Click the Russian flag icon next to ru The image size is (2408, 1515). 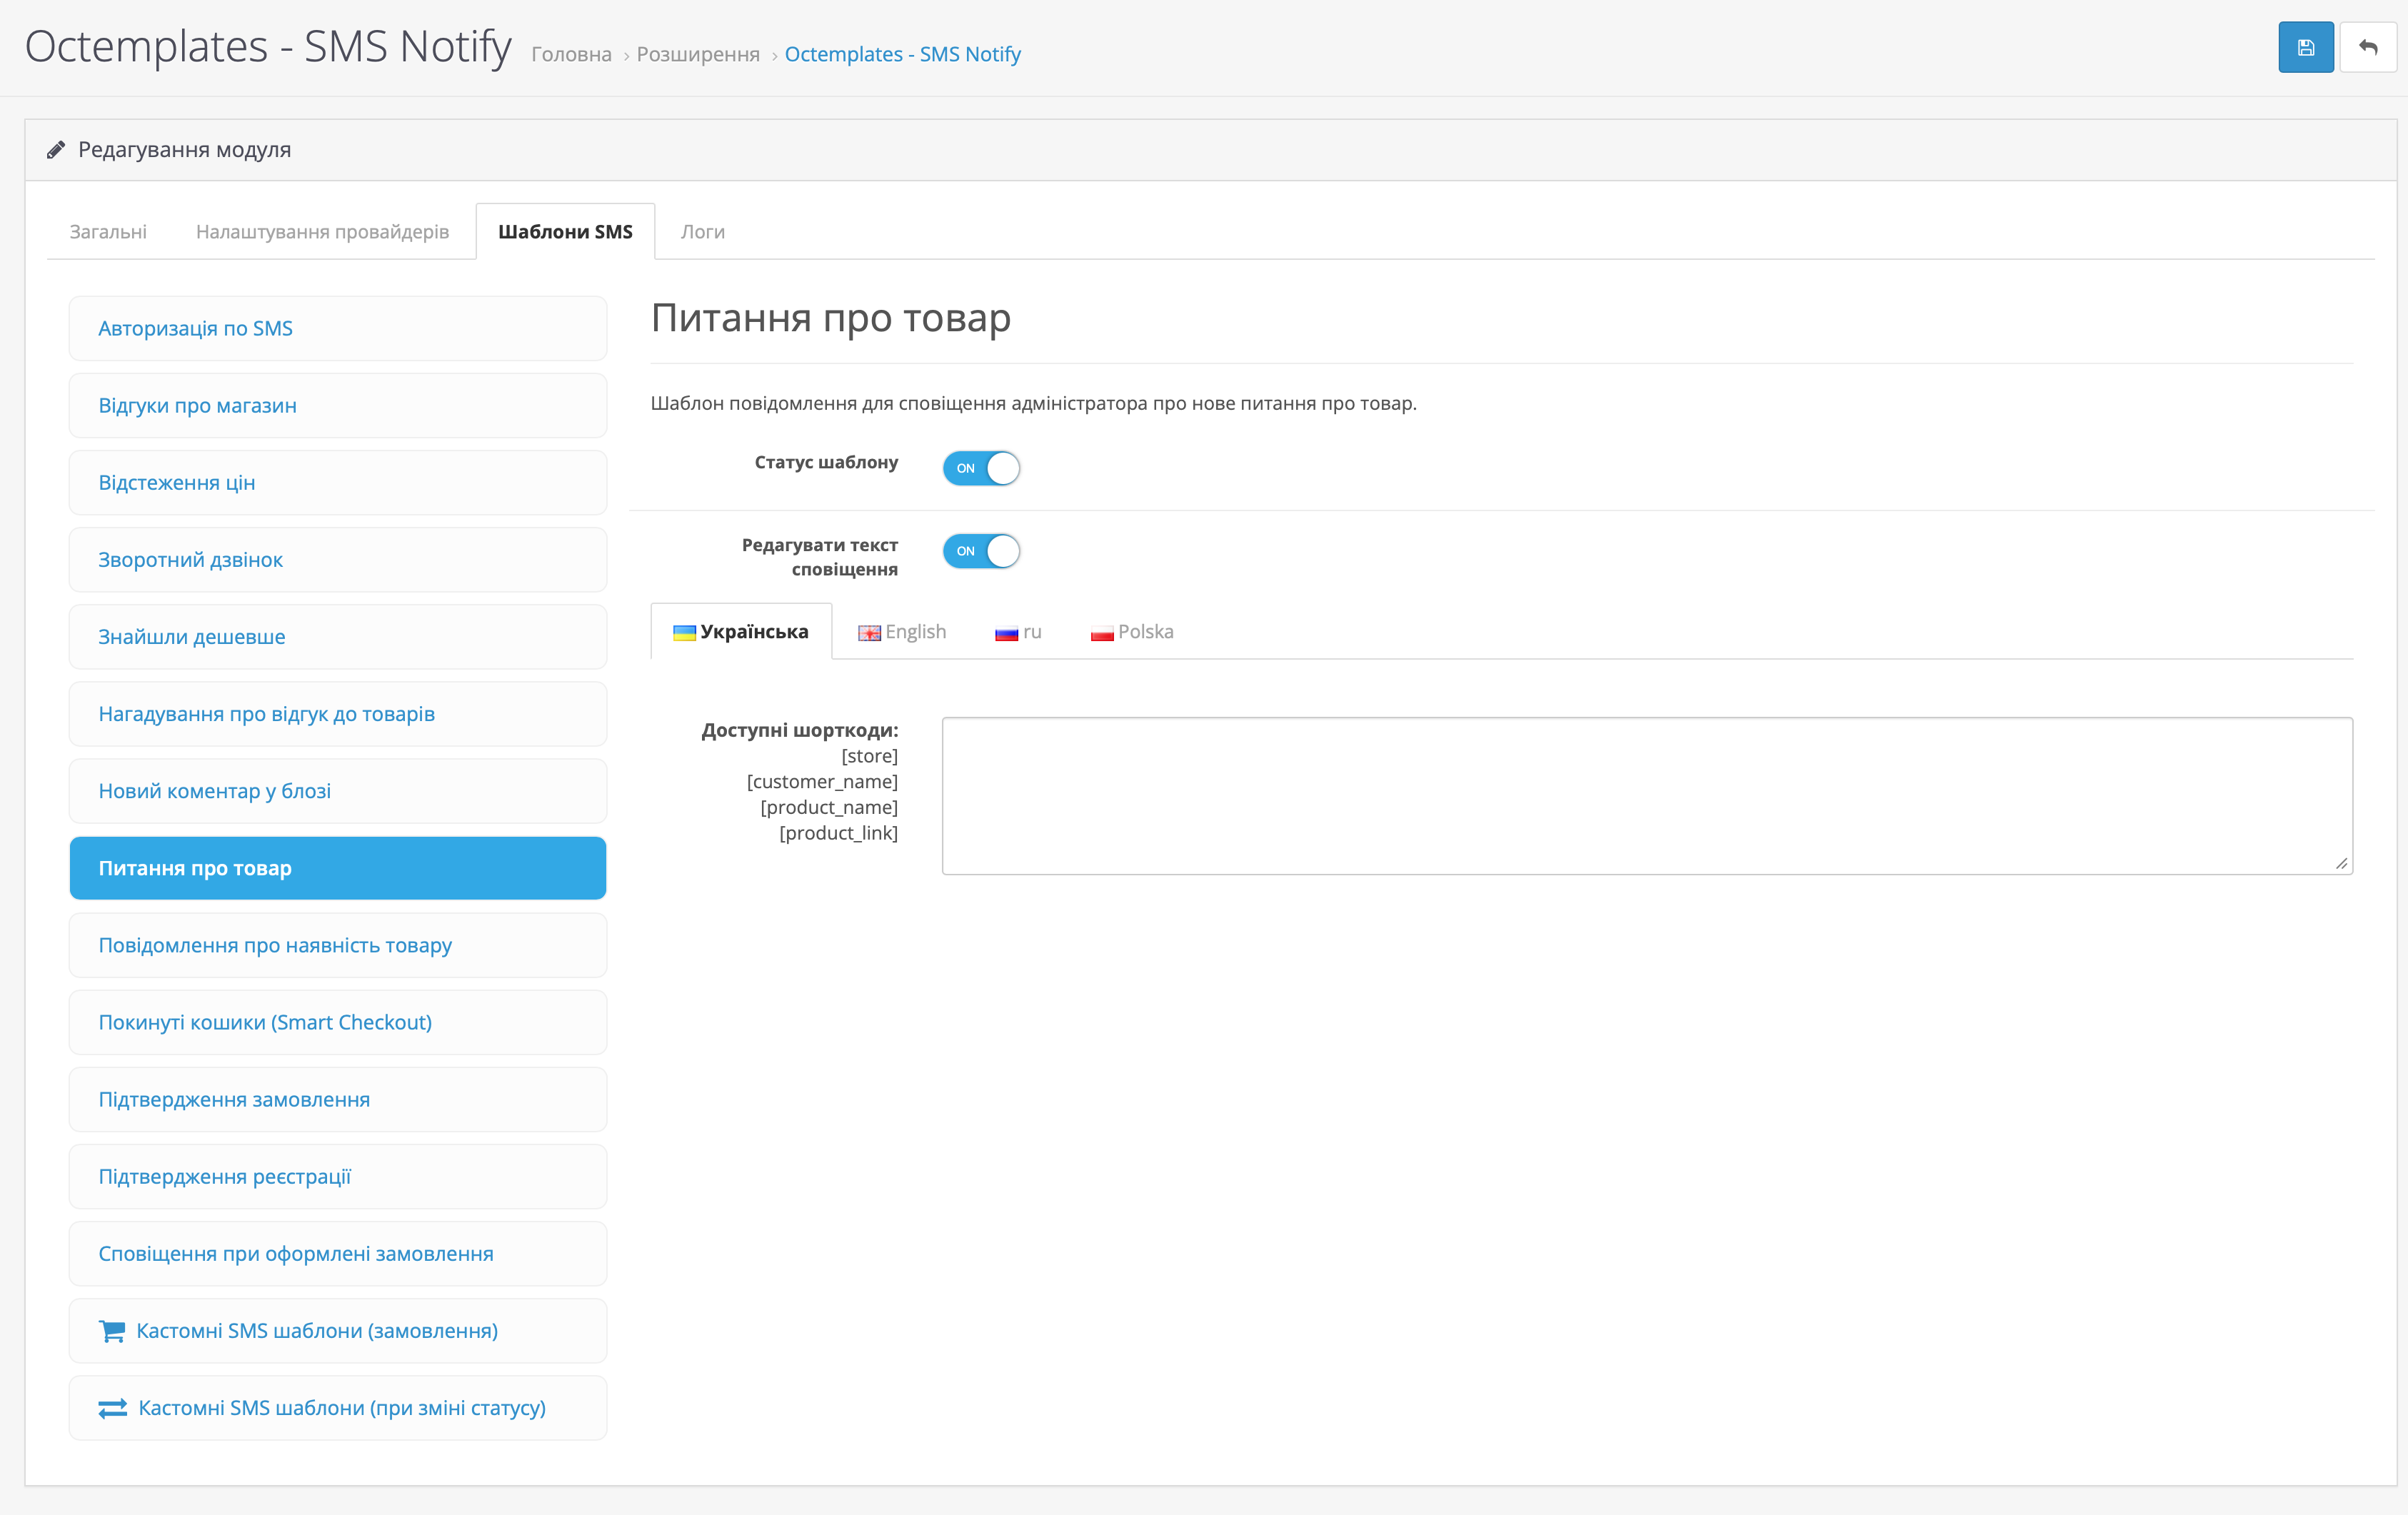(1006, 633)
